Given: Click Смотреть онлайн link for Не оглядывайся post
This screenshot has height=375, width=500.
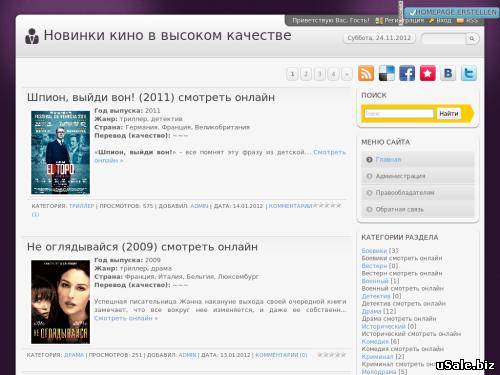Looking at the screenshot, I should pos(126,318).
